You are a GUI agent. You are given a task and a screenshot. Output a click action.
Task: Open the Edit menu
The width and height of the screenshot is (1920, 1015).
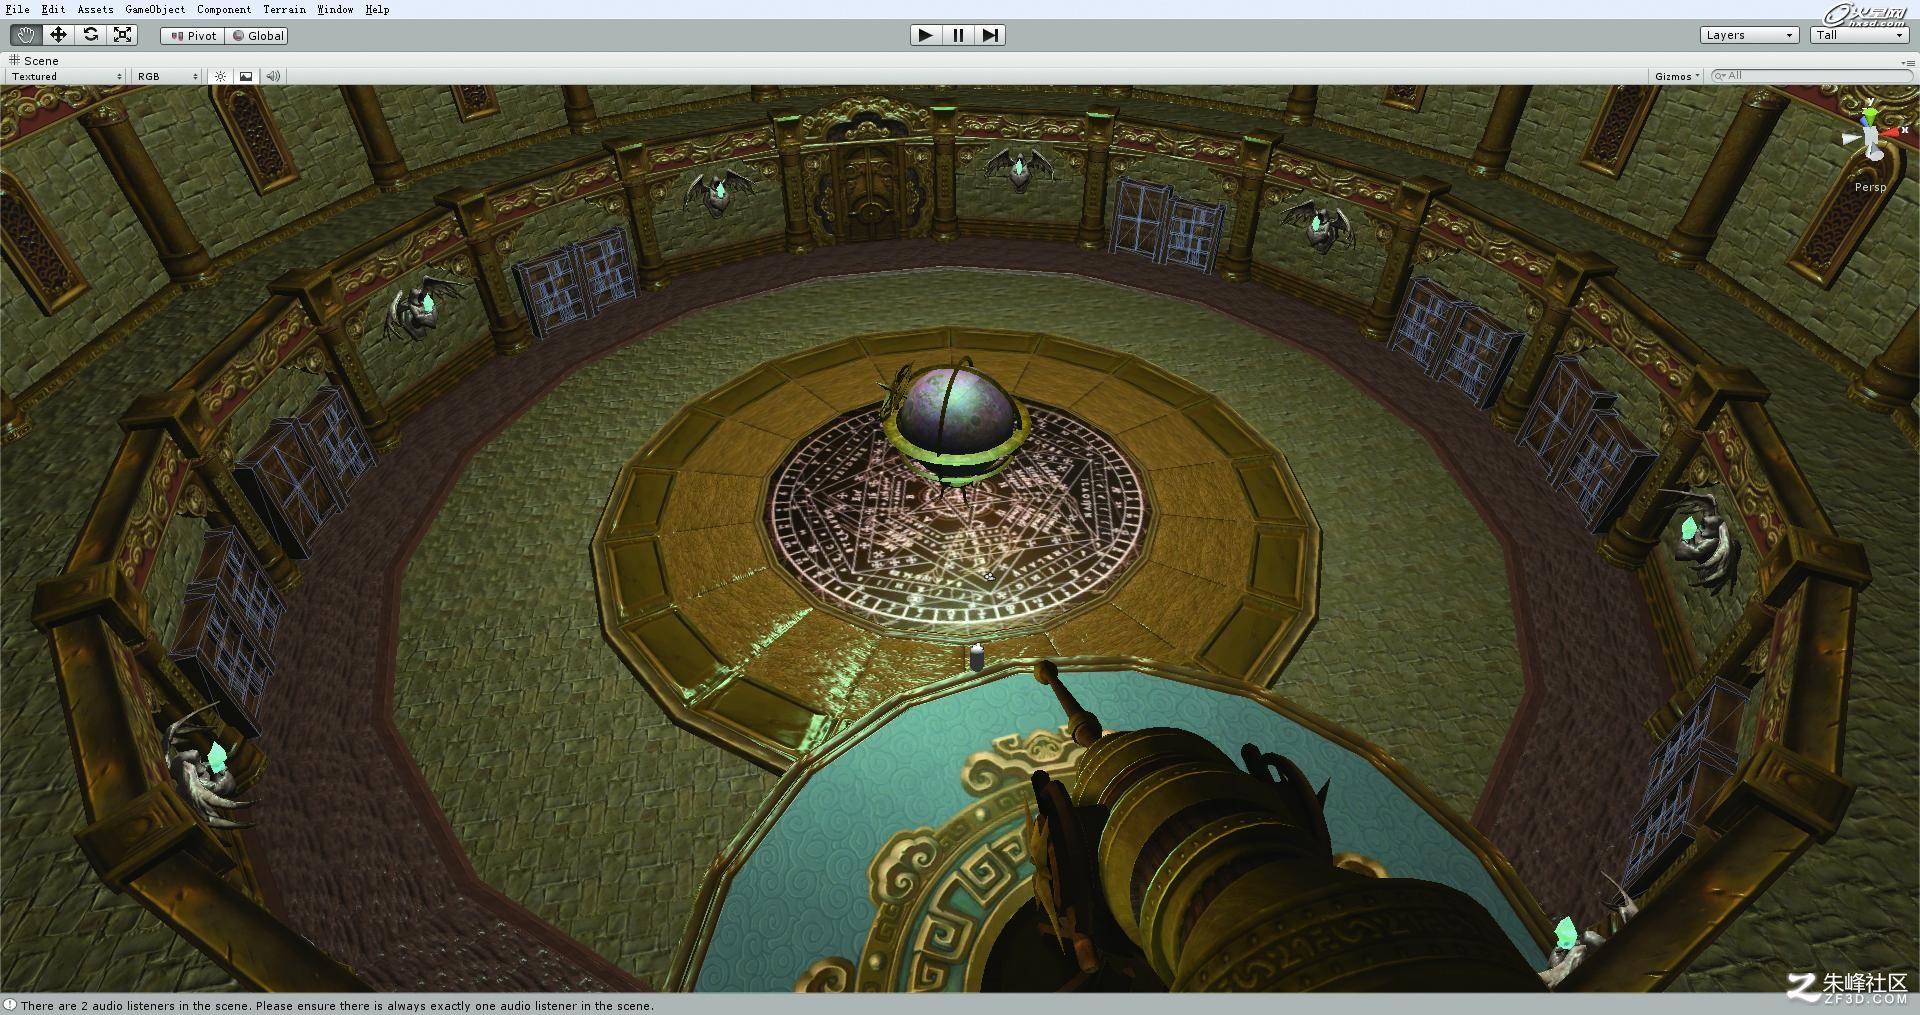click(53, 9)
